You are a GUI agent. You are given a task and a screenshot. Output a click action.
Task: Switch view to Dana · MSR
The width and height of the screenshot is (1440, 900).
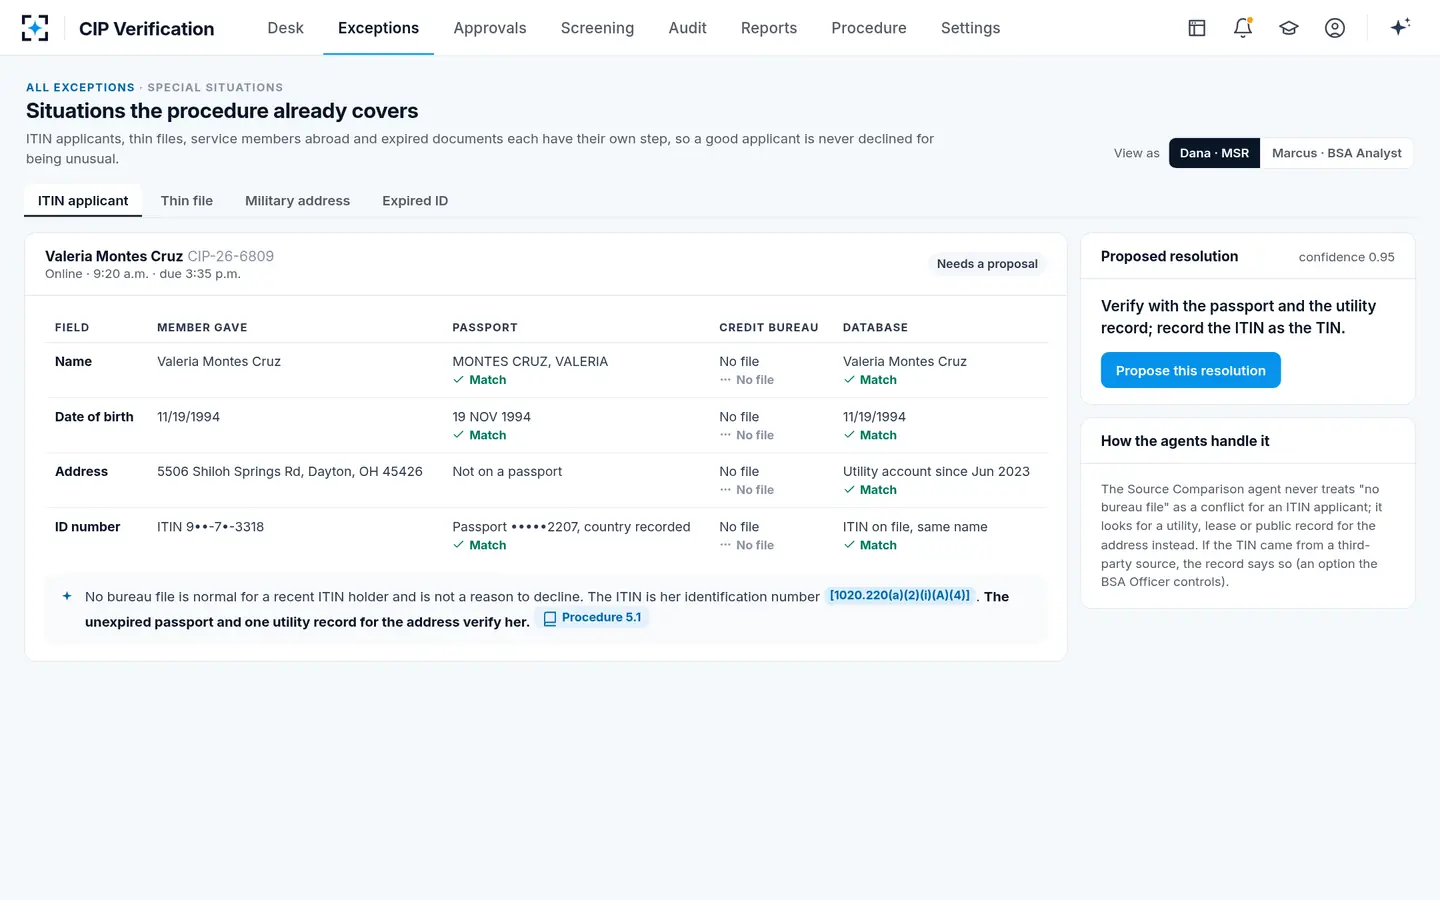1214,153
